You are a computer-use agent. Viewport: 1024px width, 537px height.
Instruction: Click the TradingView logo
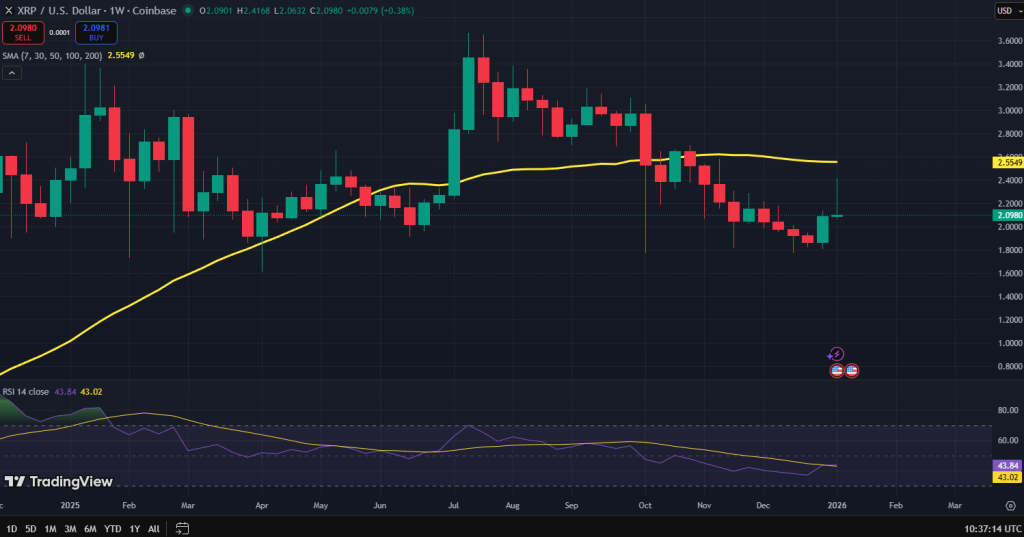point(59,481)
